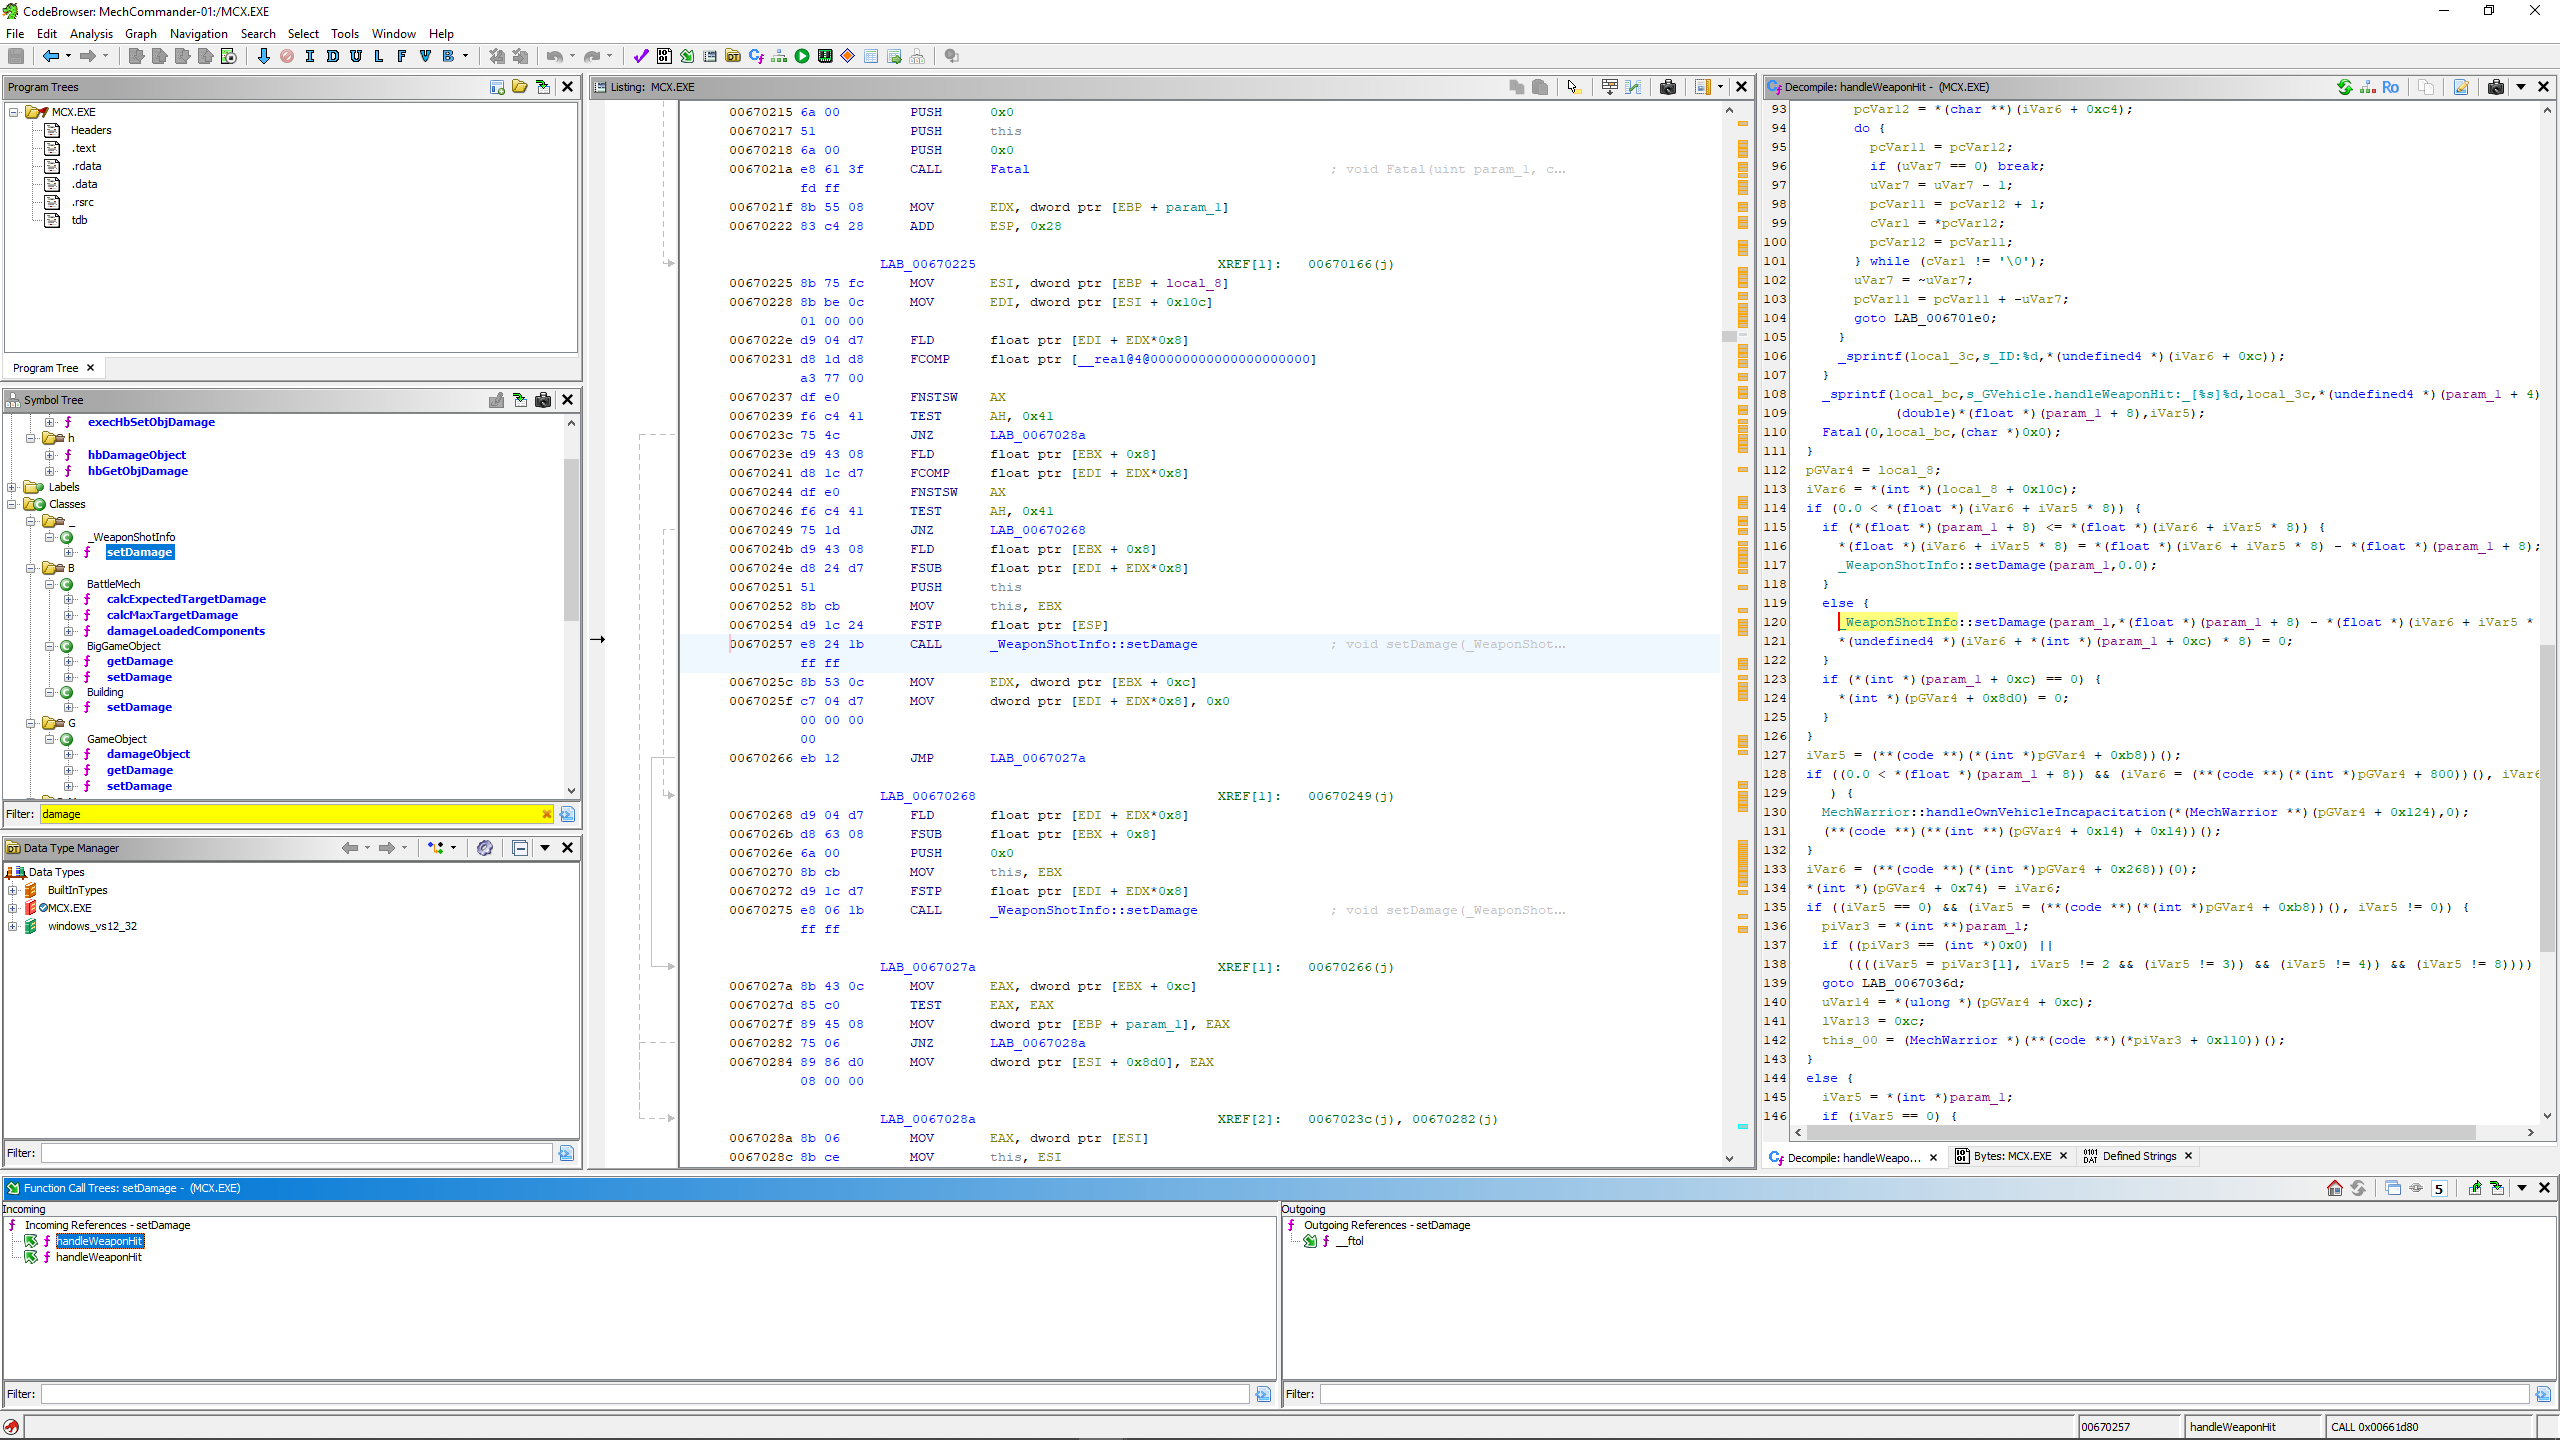Click the Data Type Manager filter field
This screenshot has width=2560, height=1440.
(296, 1153)
